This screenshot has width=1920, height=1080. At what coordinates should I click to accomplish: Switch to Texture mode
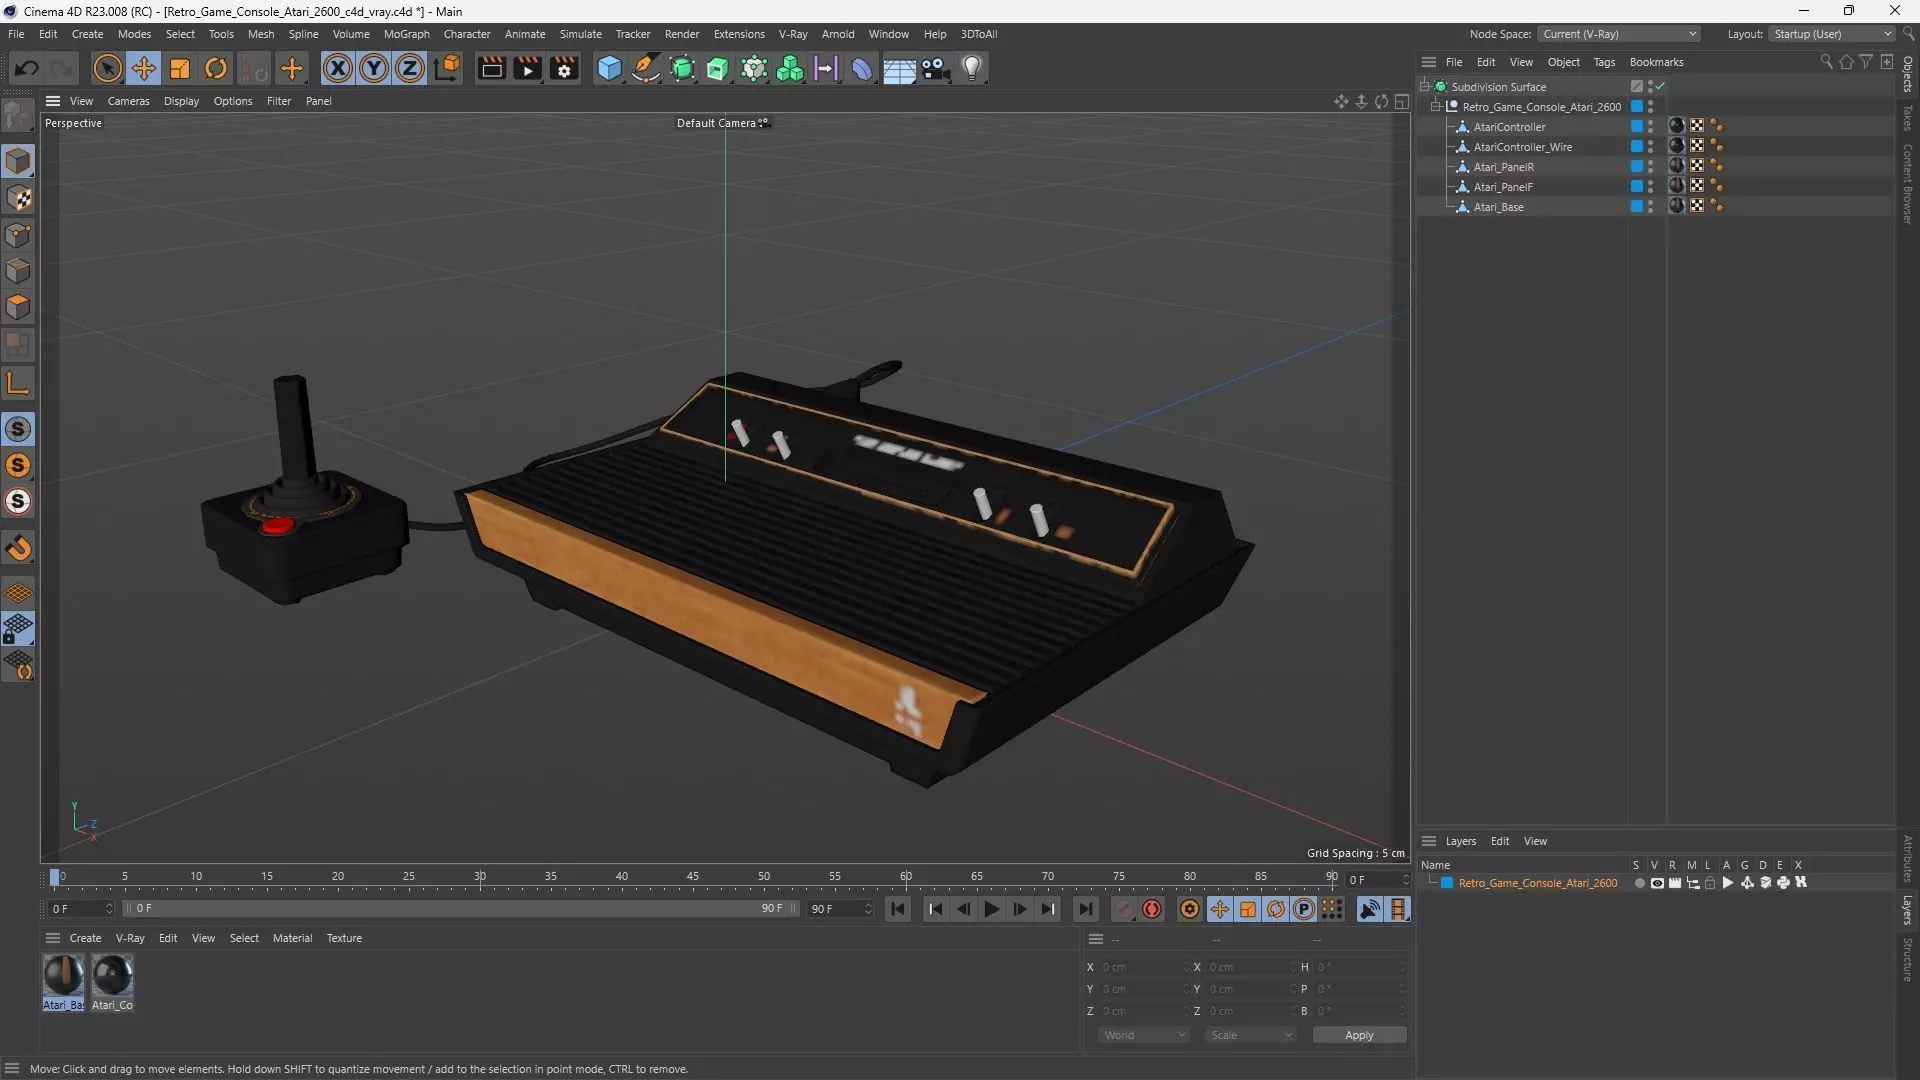click(18, 198)
